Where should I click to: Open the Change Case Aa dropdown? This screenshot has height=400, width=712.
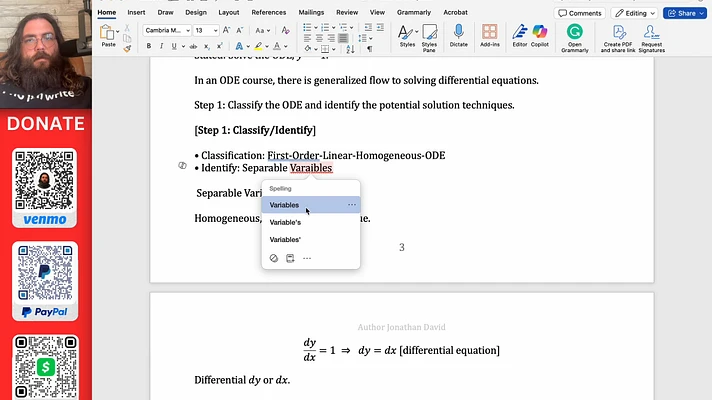pyautogui.click(x=262, y=30)
